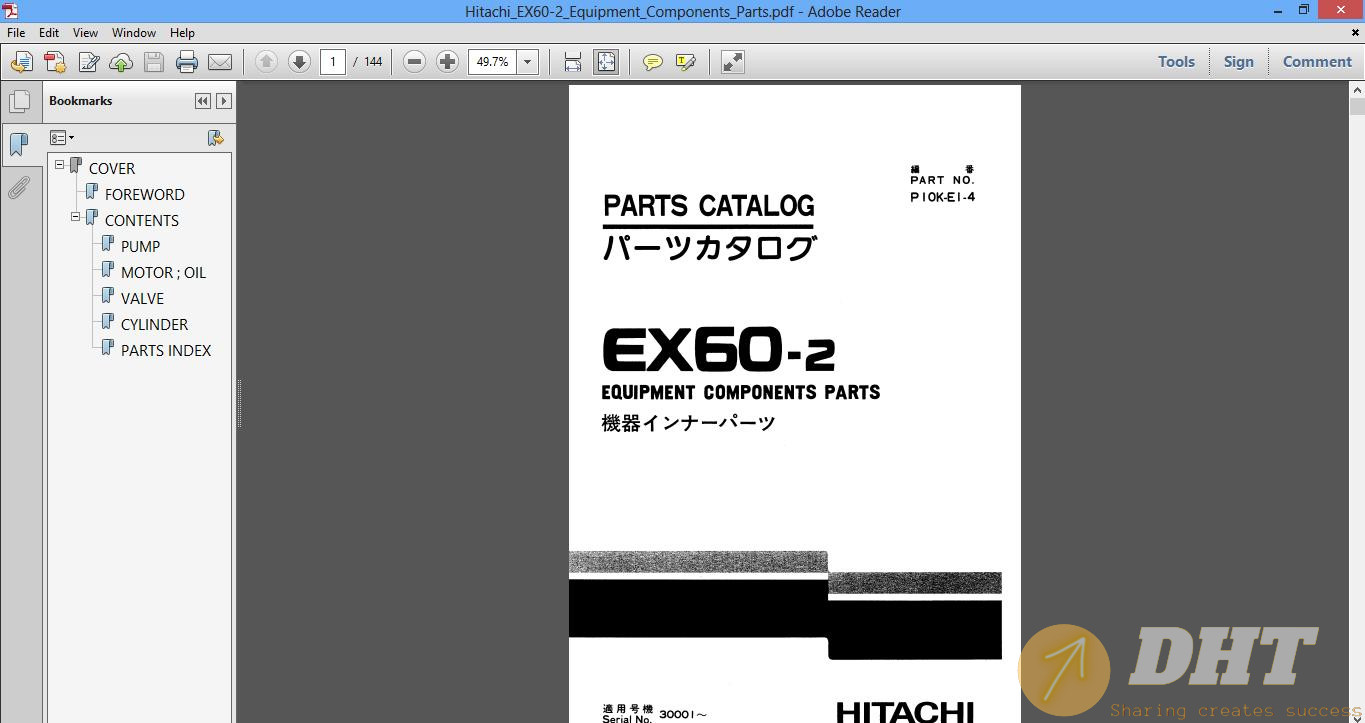Click the bookmark icon beside VALVE

click(108, 296)
